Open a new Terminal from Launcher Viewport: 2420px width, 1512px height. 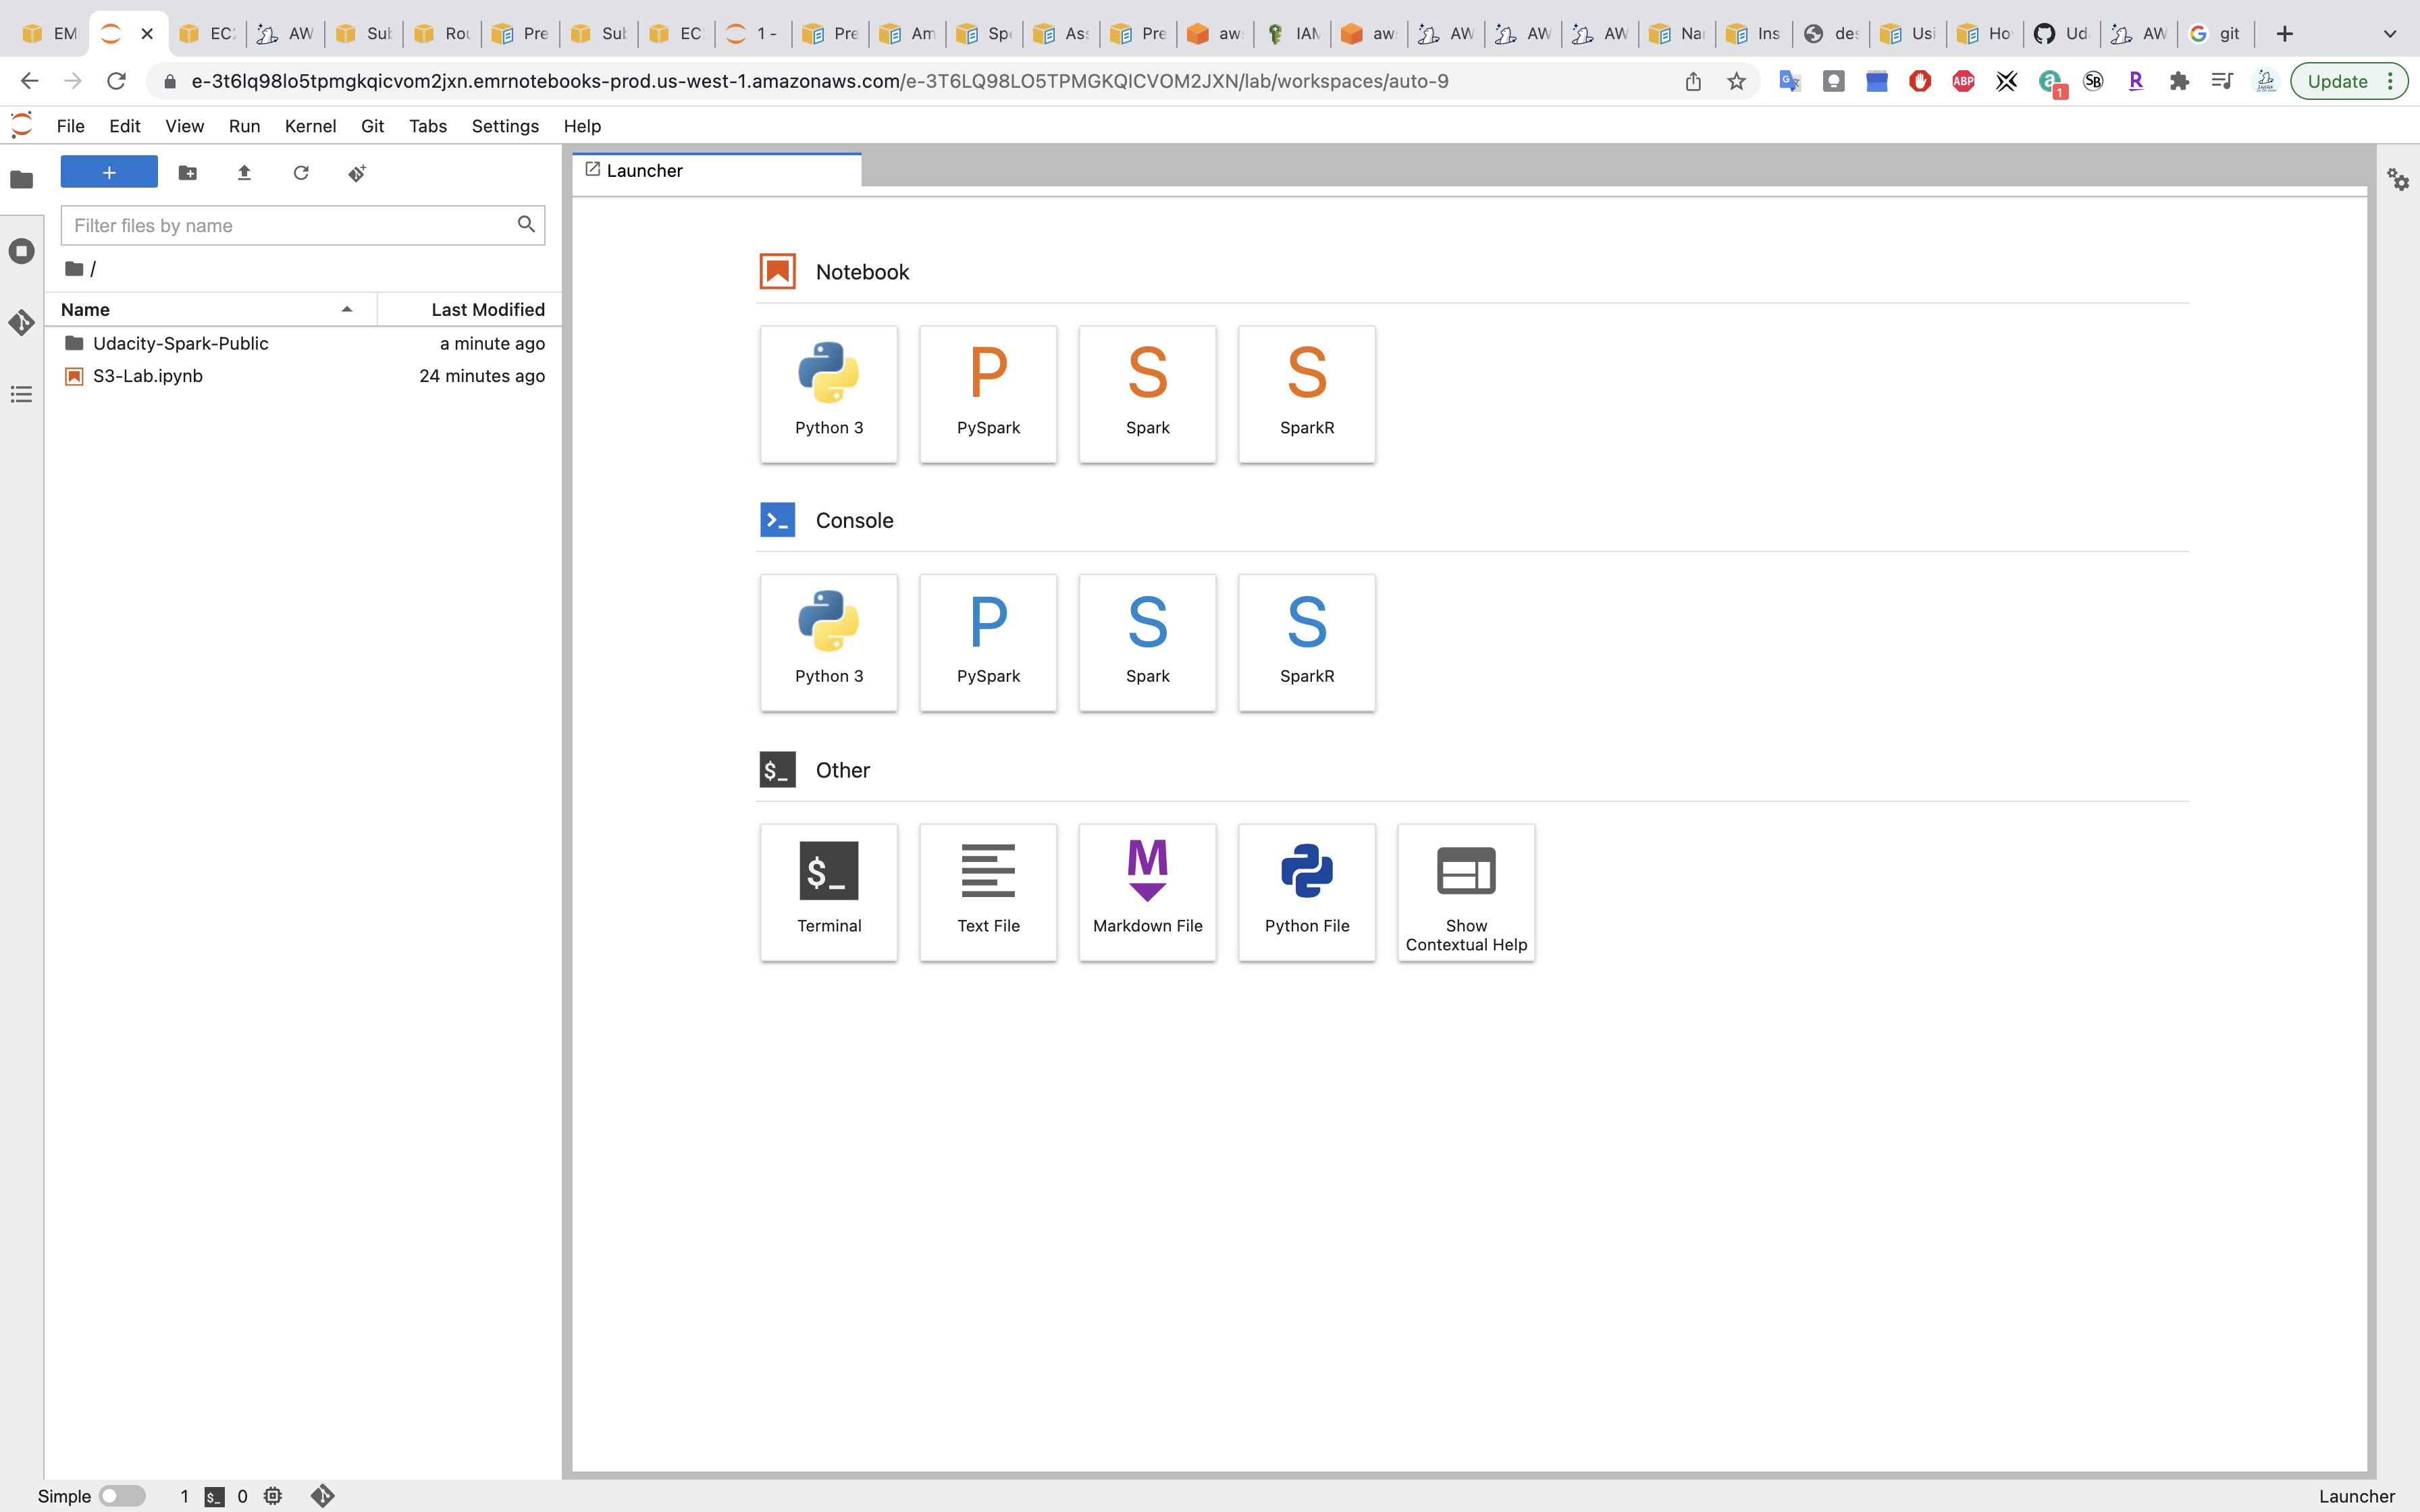coord(828,891)
